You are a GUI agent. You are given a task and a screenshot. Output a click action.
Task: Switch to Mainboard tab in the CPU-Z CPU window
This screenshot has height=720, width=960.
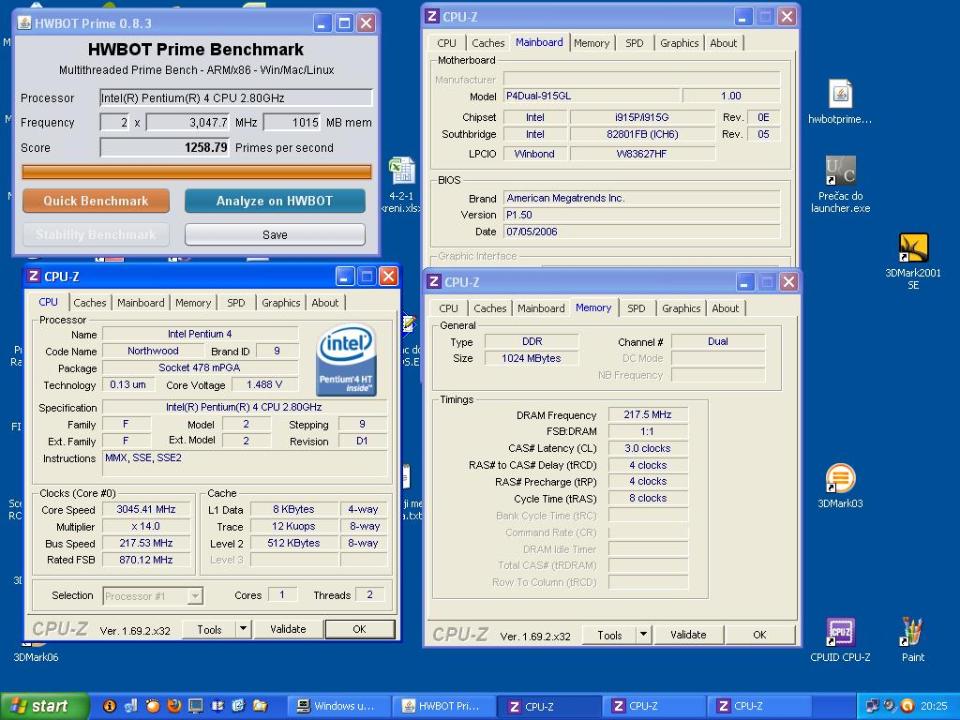[x=141, y=302]
